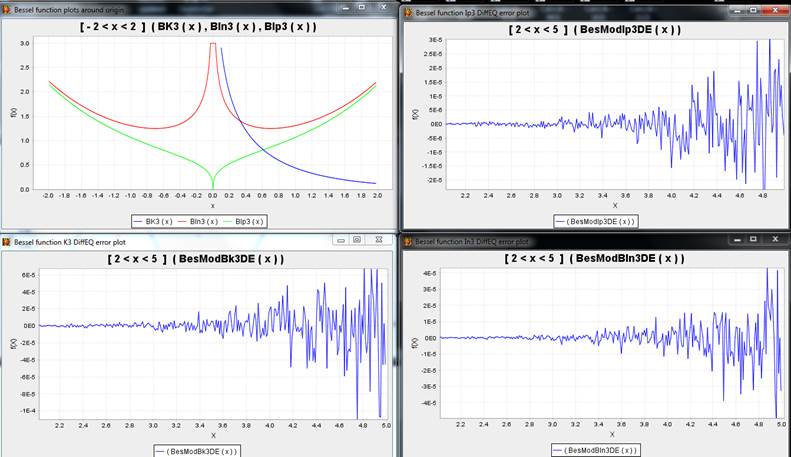The width and height of the screenshot is (791, 457).
Task: Click the '2.5E-5' y-axis tick in the Ip3 plot
Action: click(434, 54)
